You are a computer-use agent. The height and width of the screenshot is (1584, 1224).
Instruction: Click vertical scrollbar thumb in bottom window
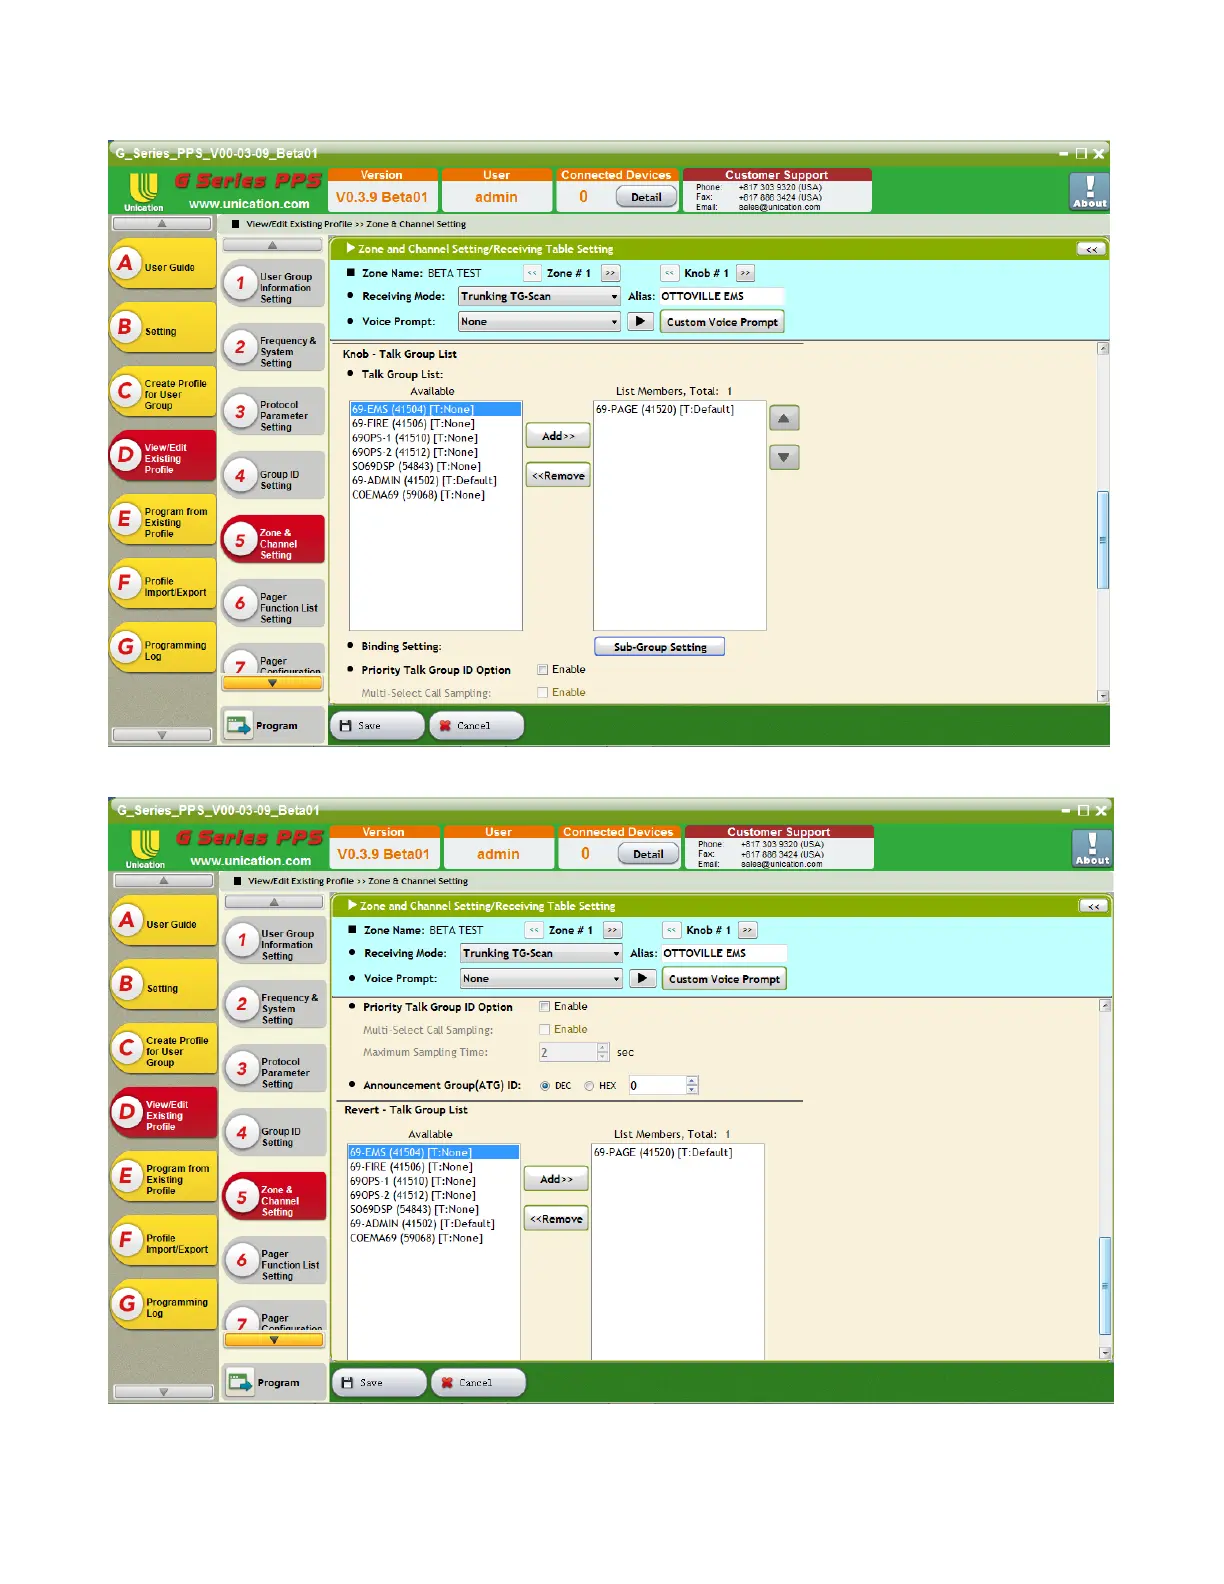(x=1105, y=1285)
